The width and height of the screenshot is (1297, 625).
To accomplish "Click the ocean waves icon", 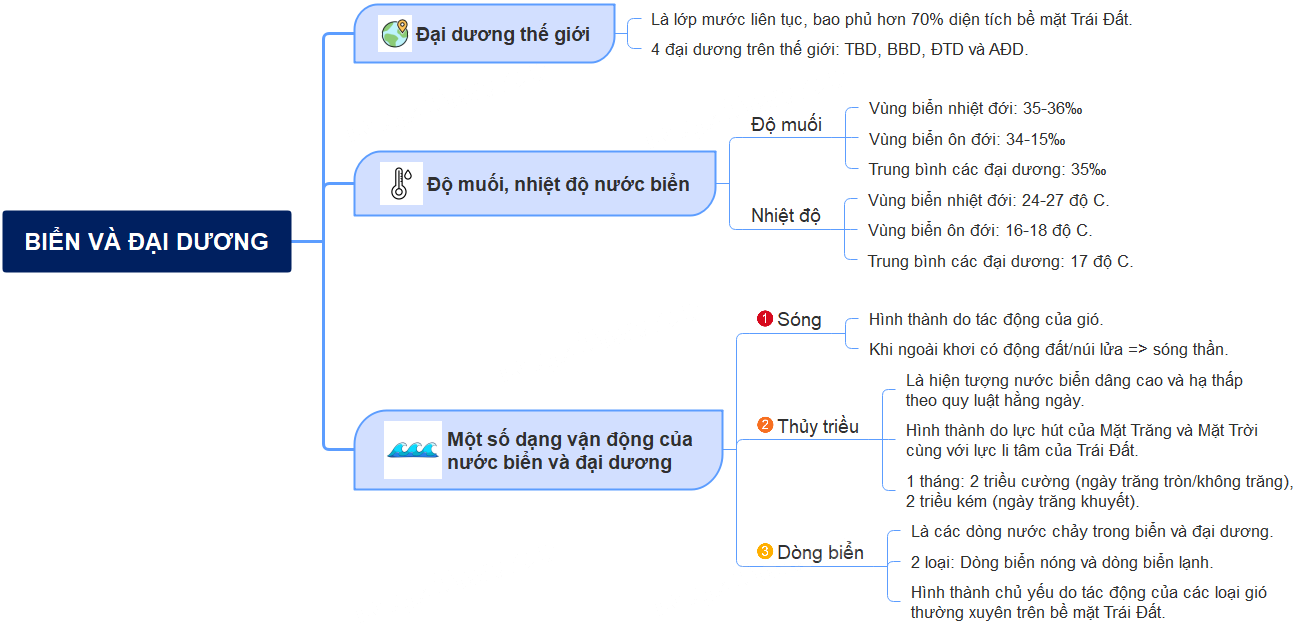I will click(413, 450).
